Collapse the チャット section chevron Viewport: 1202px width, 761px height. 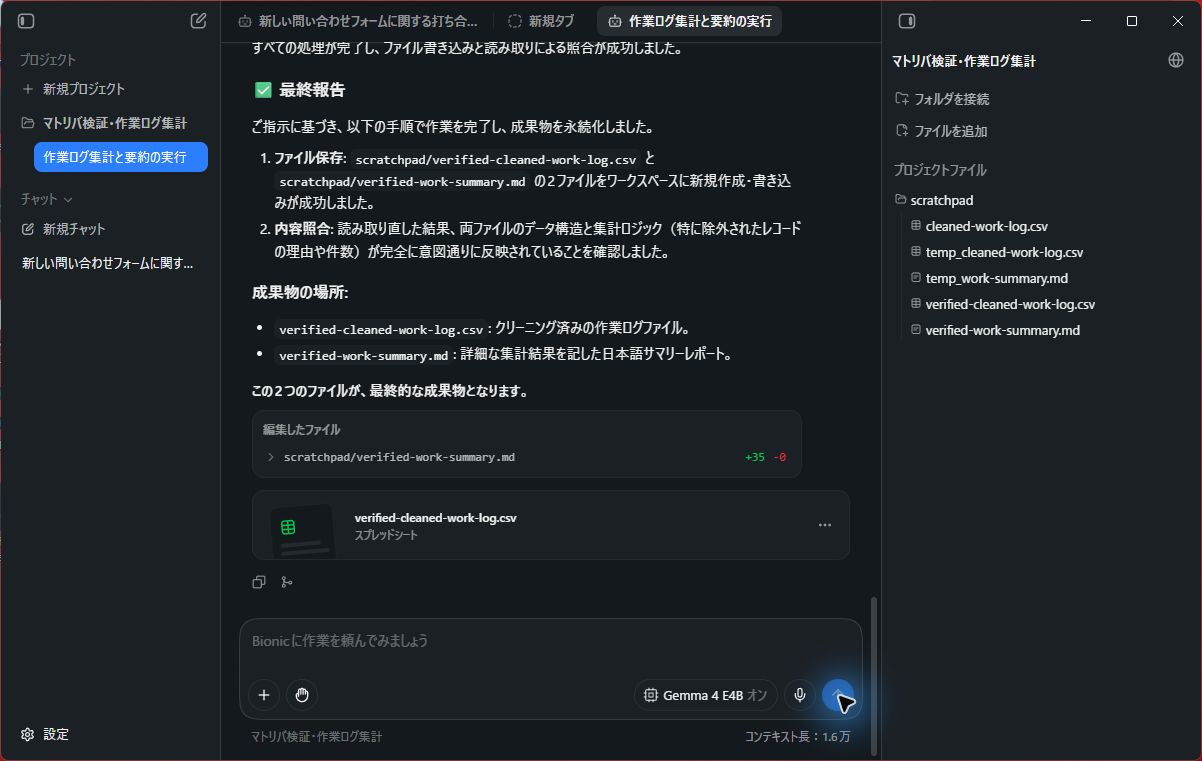68,200
